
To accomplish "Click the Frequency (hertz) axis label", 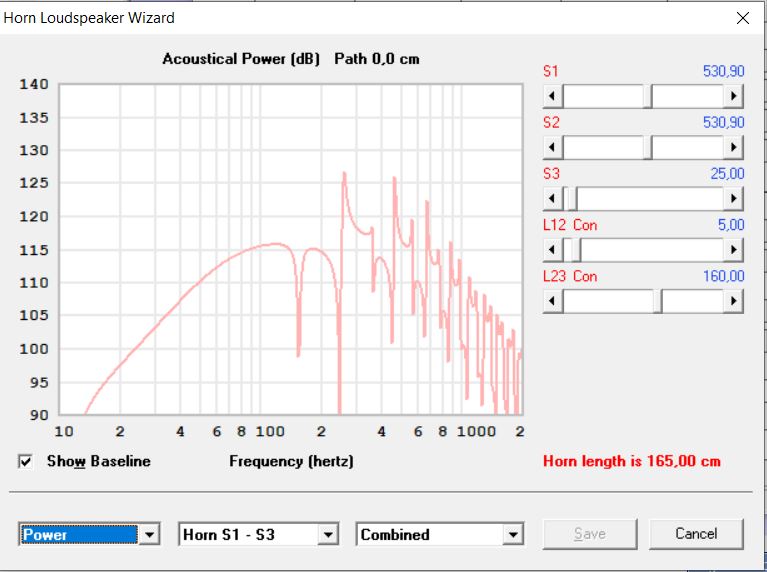I will (291, 461).
